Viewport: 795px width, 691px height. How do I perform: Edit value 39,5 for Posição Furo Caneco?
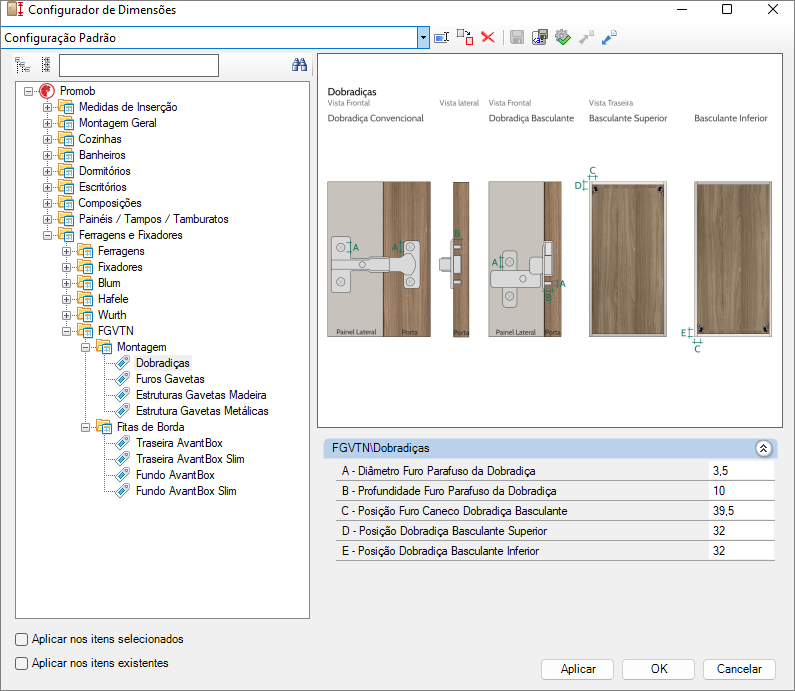[741, 511]
